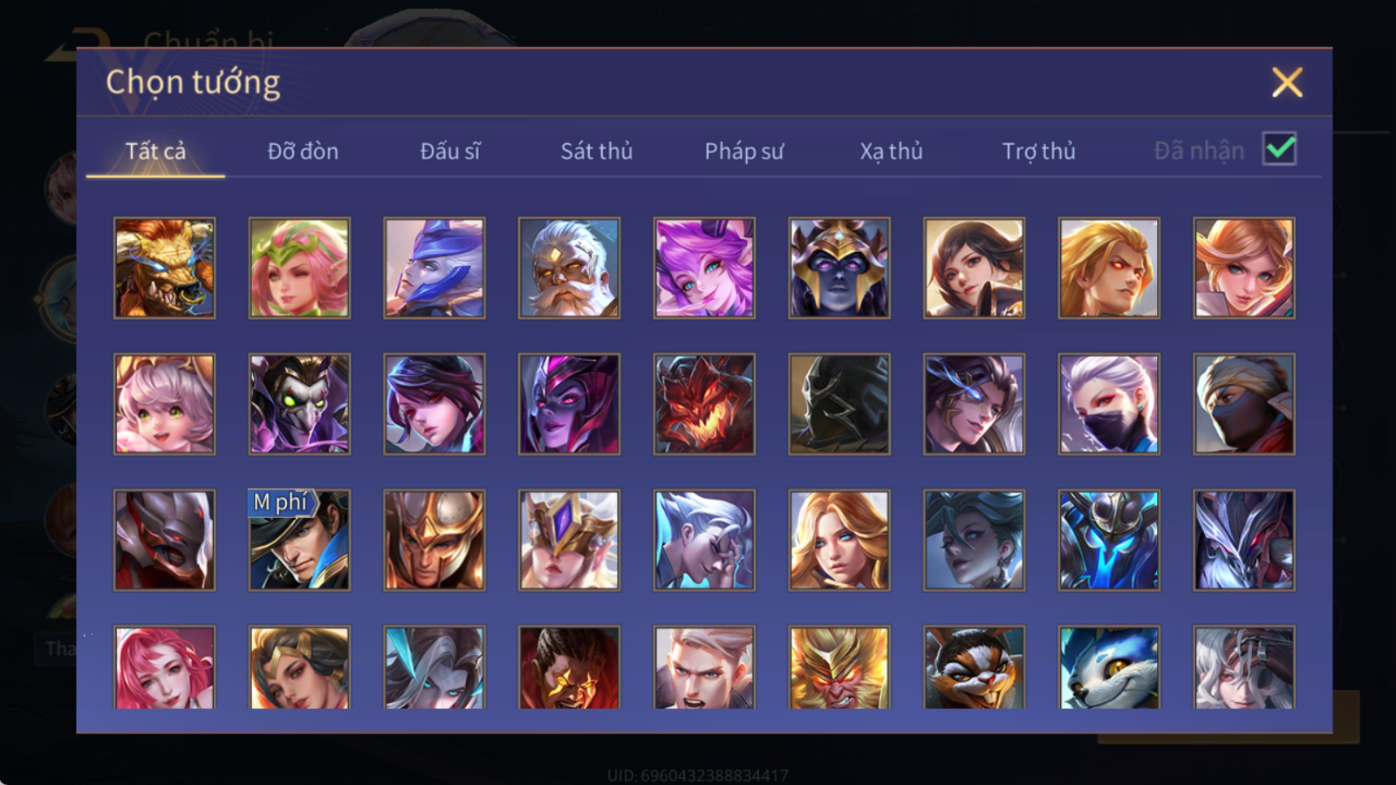Screen dimensions: 1396x785
Task: Switch to the Đỡ đòn tab
Action: click(x=303, y=151)
